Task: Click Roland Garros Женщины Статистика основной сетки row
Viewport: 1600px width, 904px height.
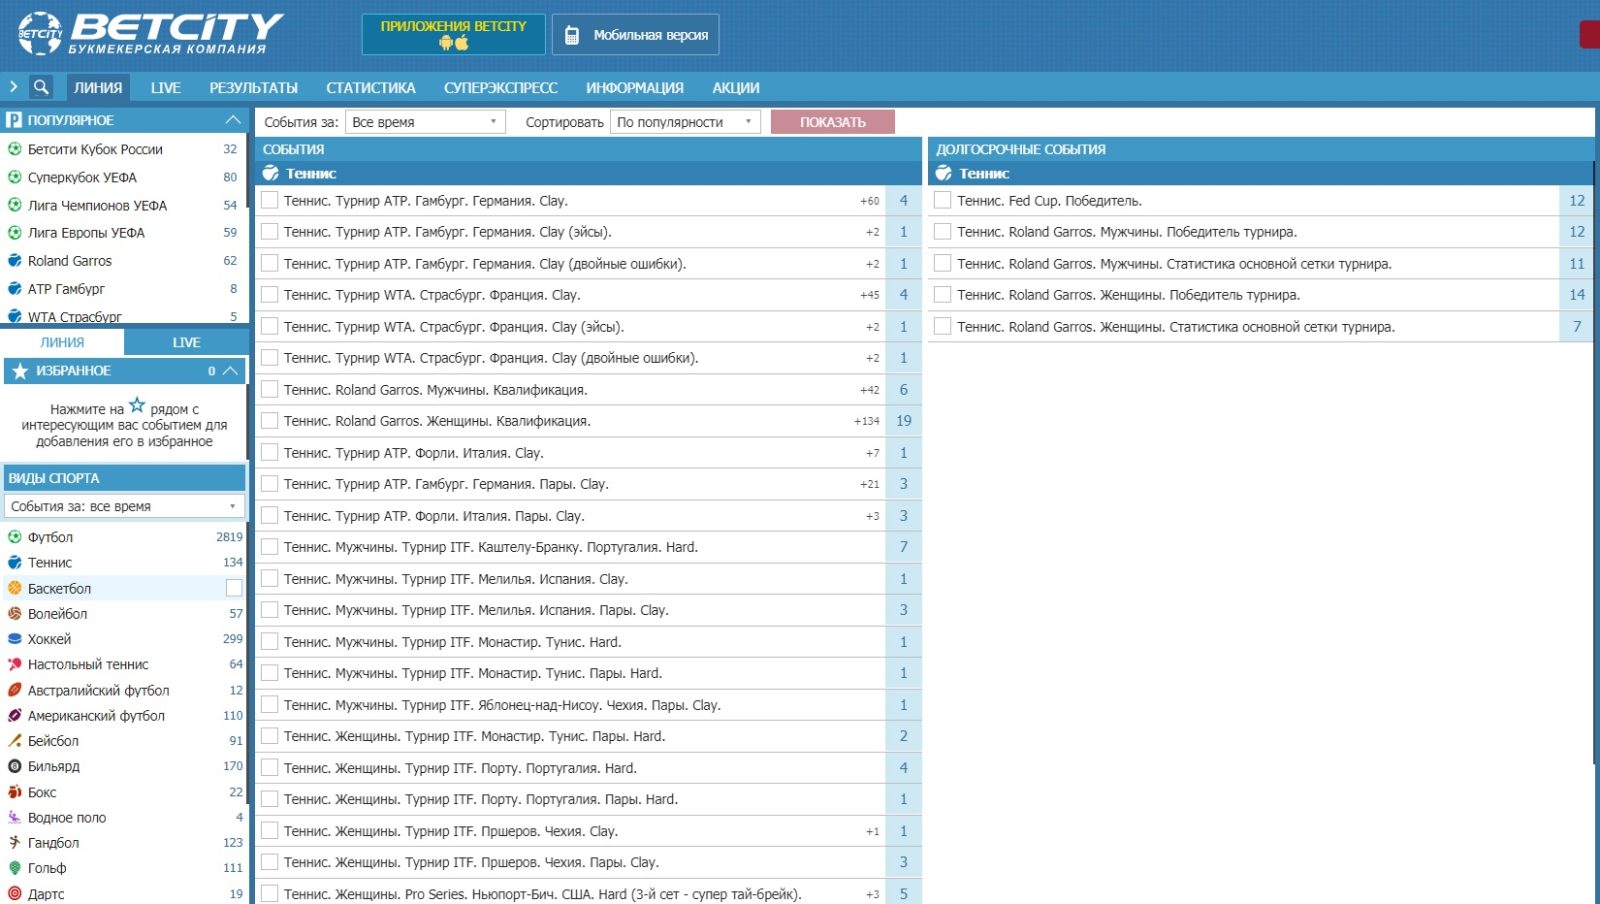Action: tap(1261, 326)
